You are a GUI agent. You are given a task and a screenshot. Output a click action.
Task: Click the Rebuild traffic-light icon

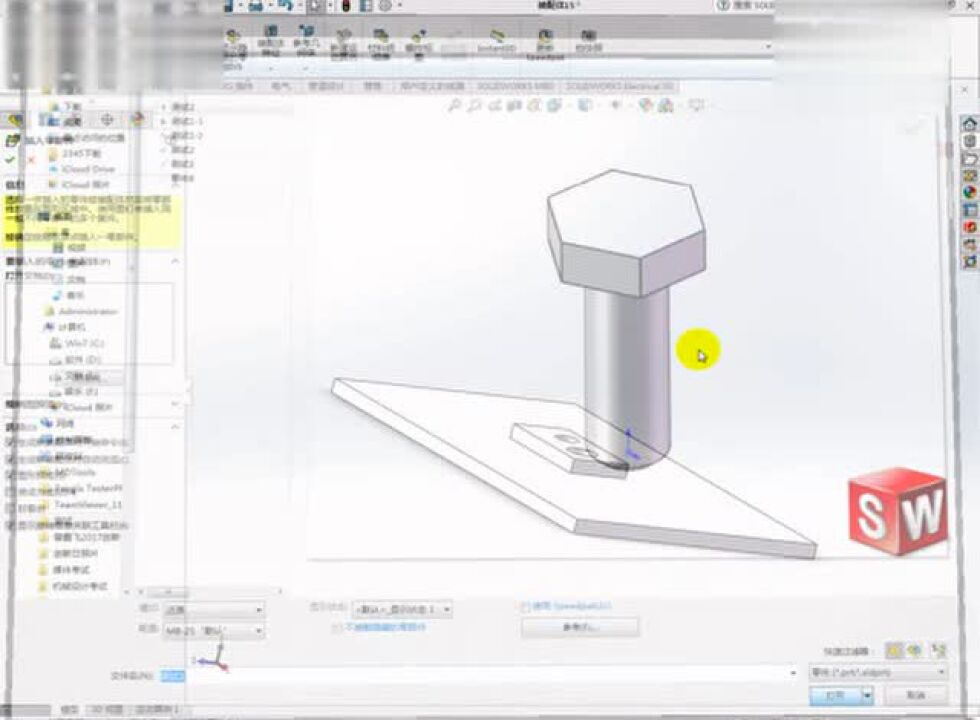coord(346,8)
